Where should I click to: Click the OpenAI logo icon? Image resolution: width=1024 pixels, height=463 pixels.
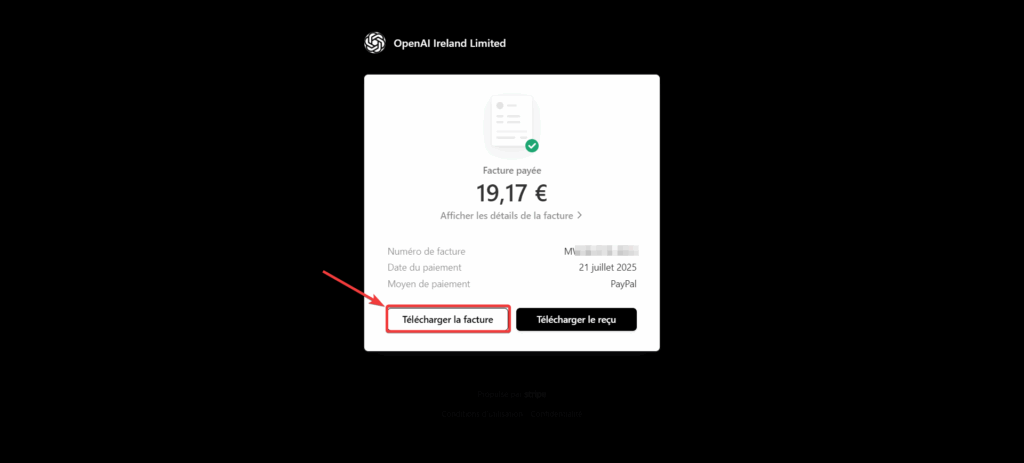coord(375,43)
